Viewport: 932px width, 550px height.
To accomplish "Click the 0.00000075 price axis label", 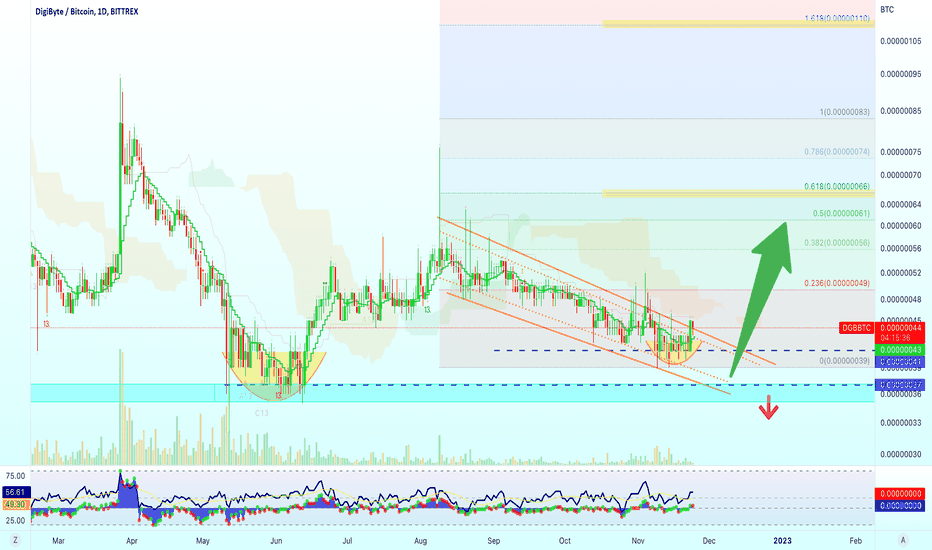I will pyautogui.click(x=900, y=152).
